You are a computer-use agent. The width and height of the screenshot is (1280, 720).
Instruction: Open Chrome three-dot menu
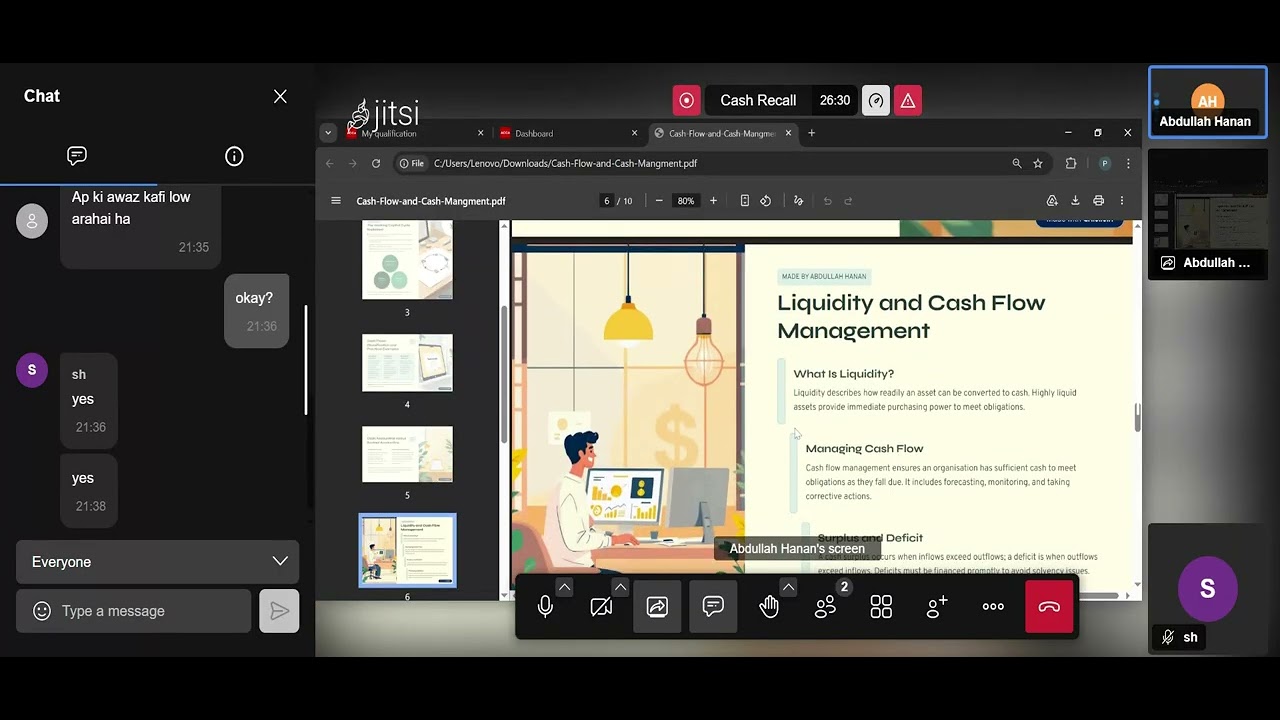click(x=1128, y=163)
